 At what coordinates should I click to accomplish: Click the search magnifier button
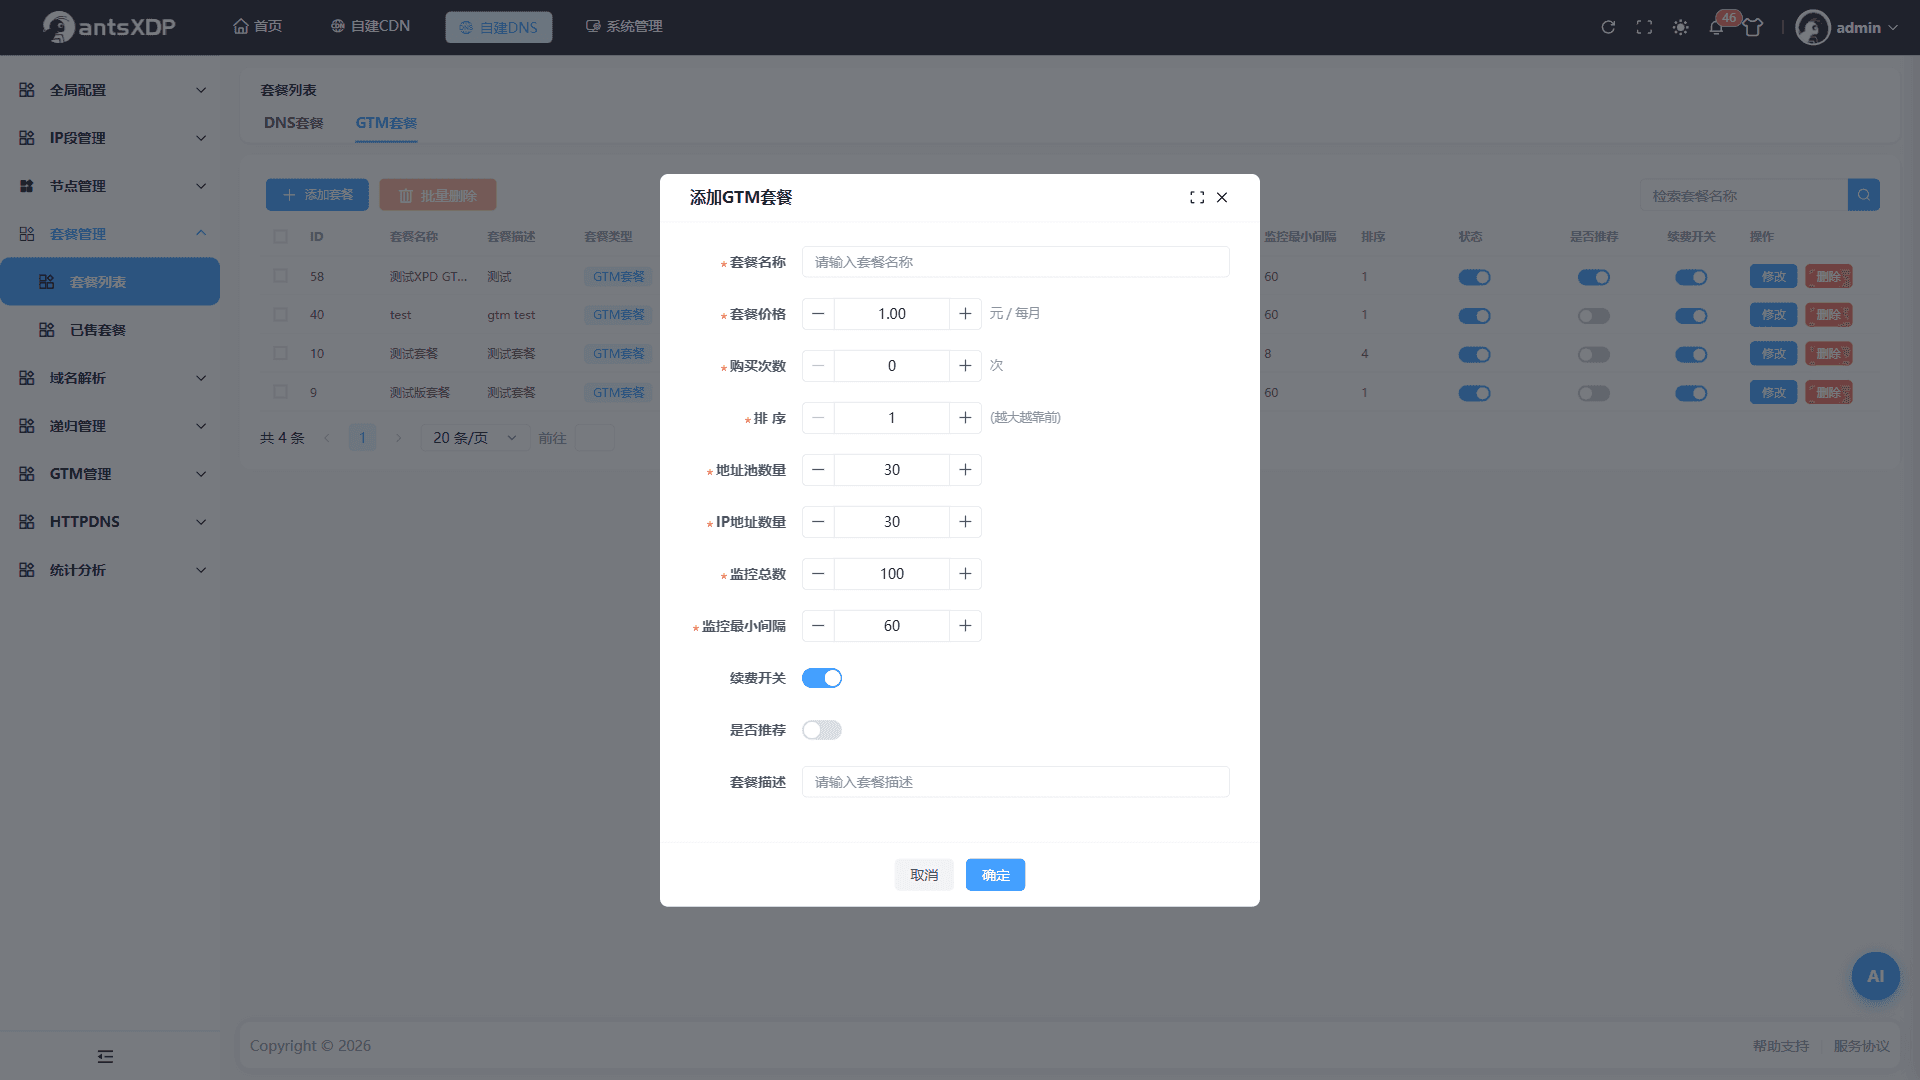click(1864, 195)
